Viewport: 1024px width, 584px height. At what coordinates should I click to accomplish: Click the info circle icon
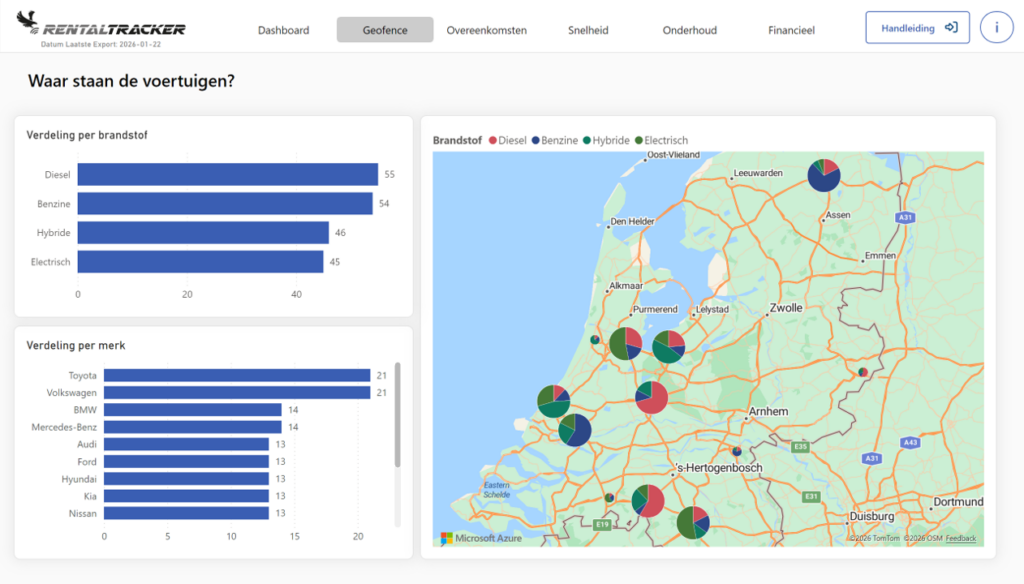click(996, 27)
